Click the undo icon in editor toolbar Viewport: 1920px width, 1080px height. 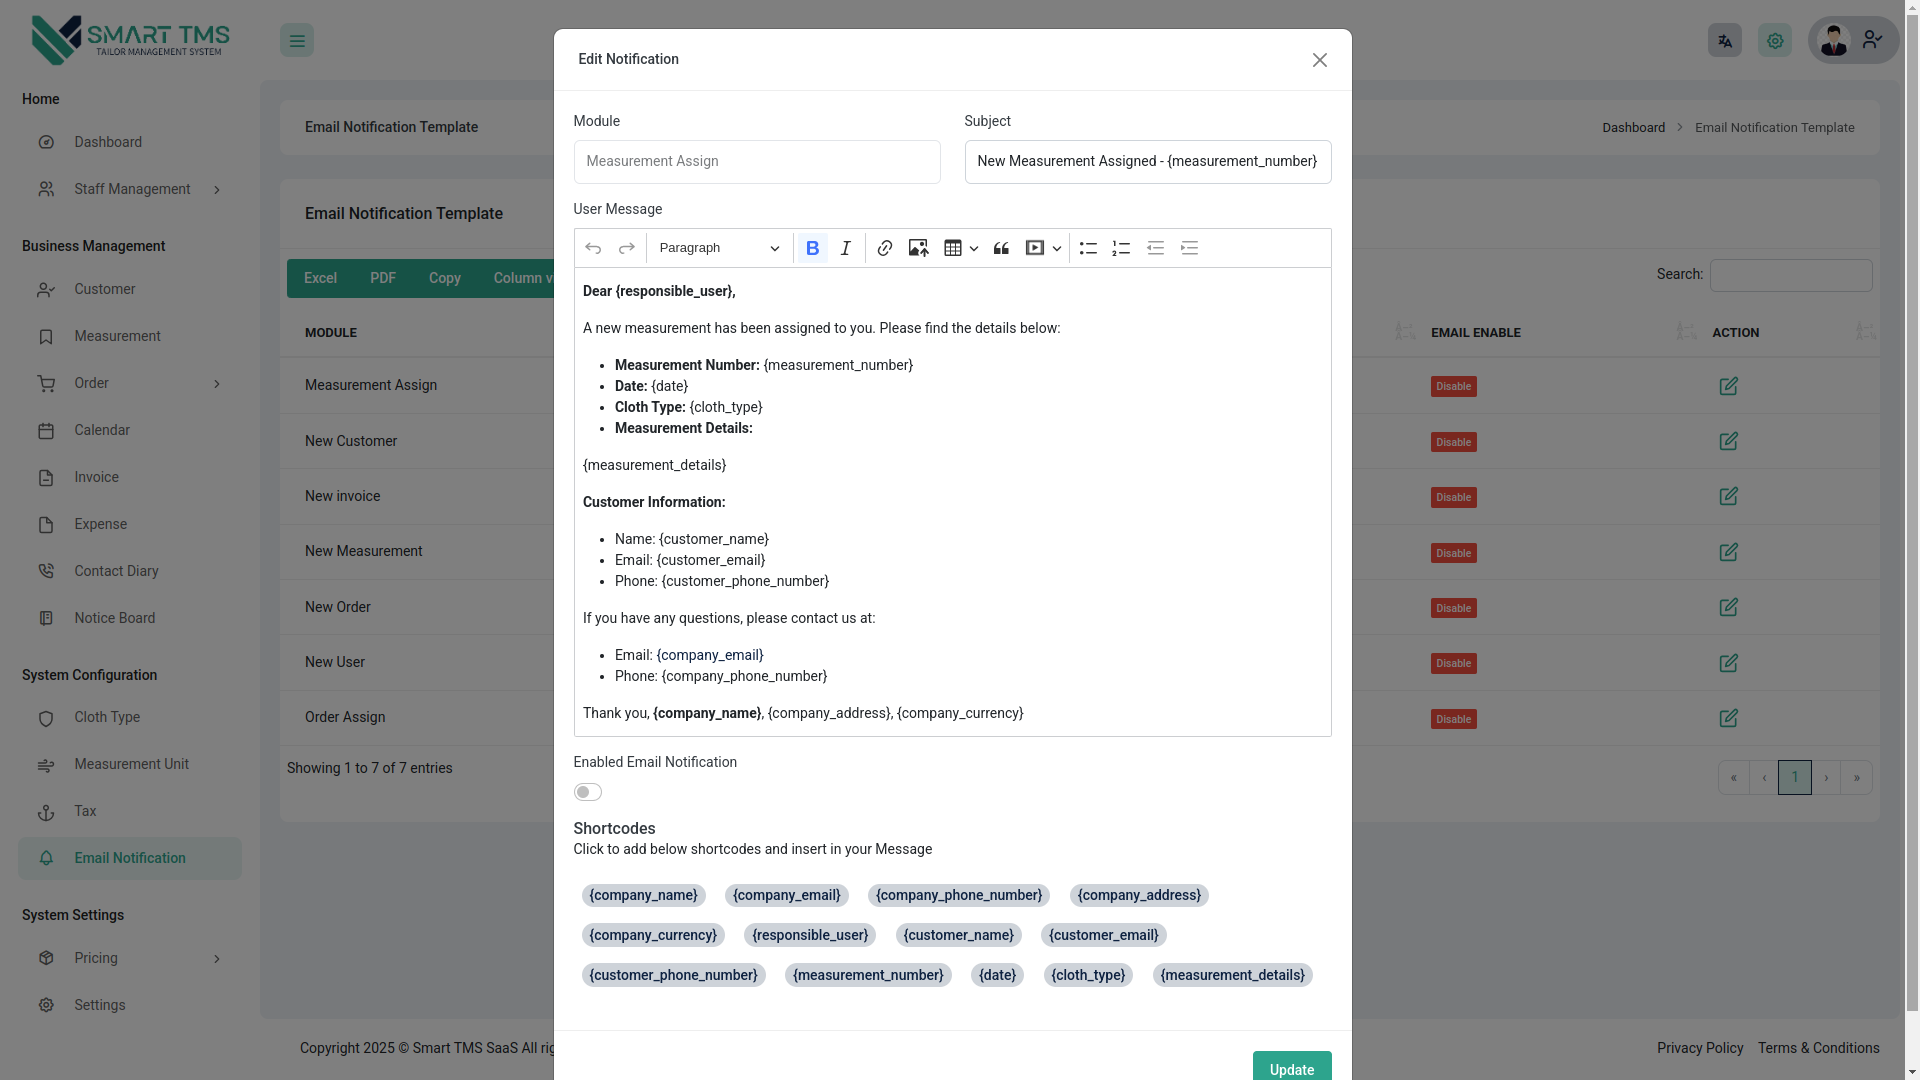point(593,248)
